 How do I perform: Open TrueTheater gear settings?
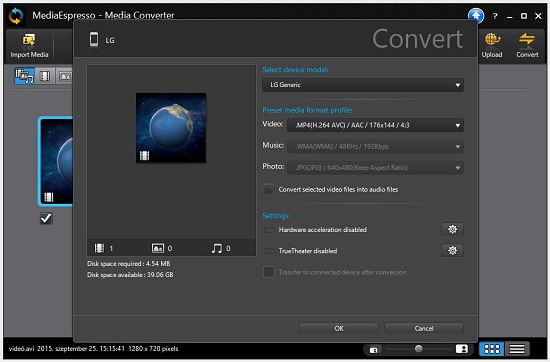click(452, 250)
